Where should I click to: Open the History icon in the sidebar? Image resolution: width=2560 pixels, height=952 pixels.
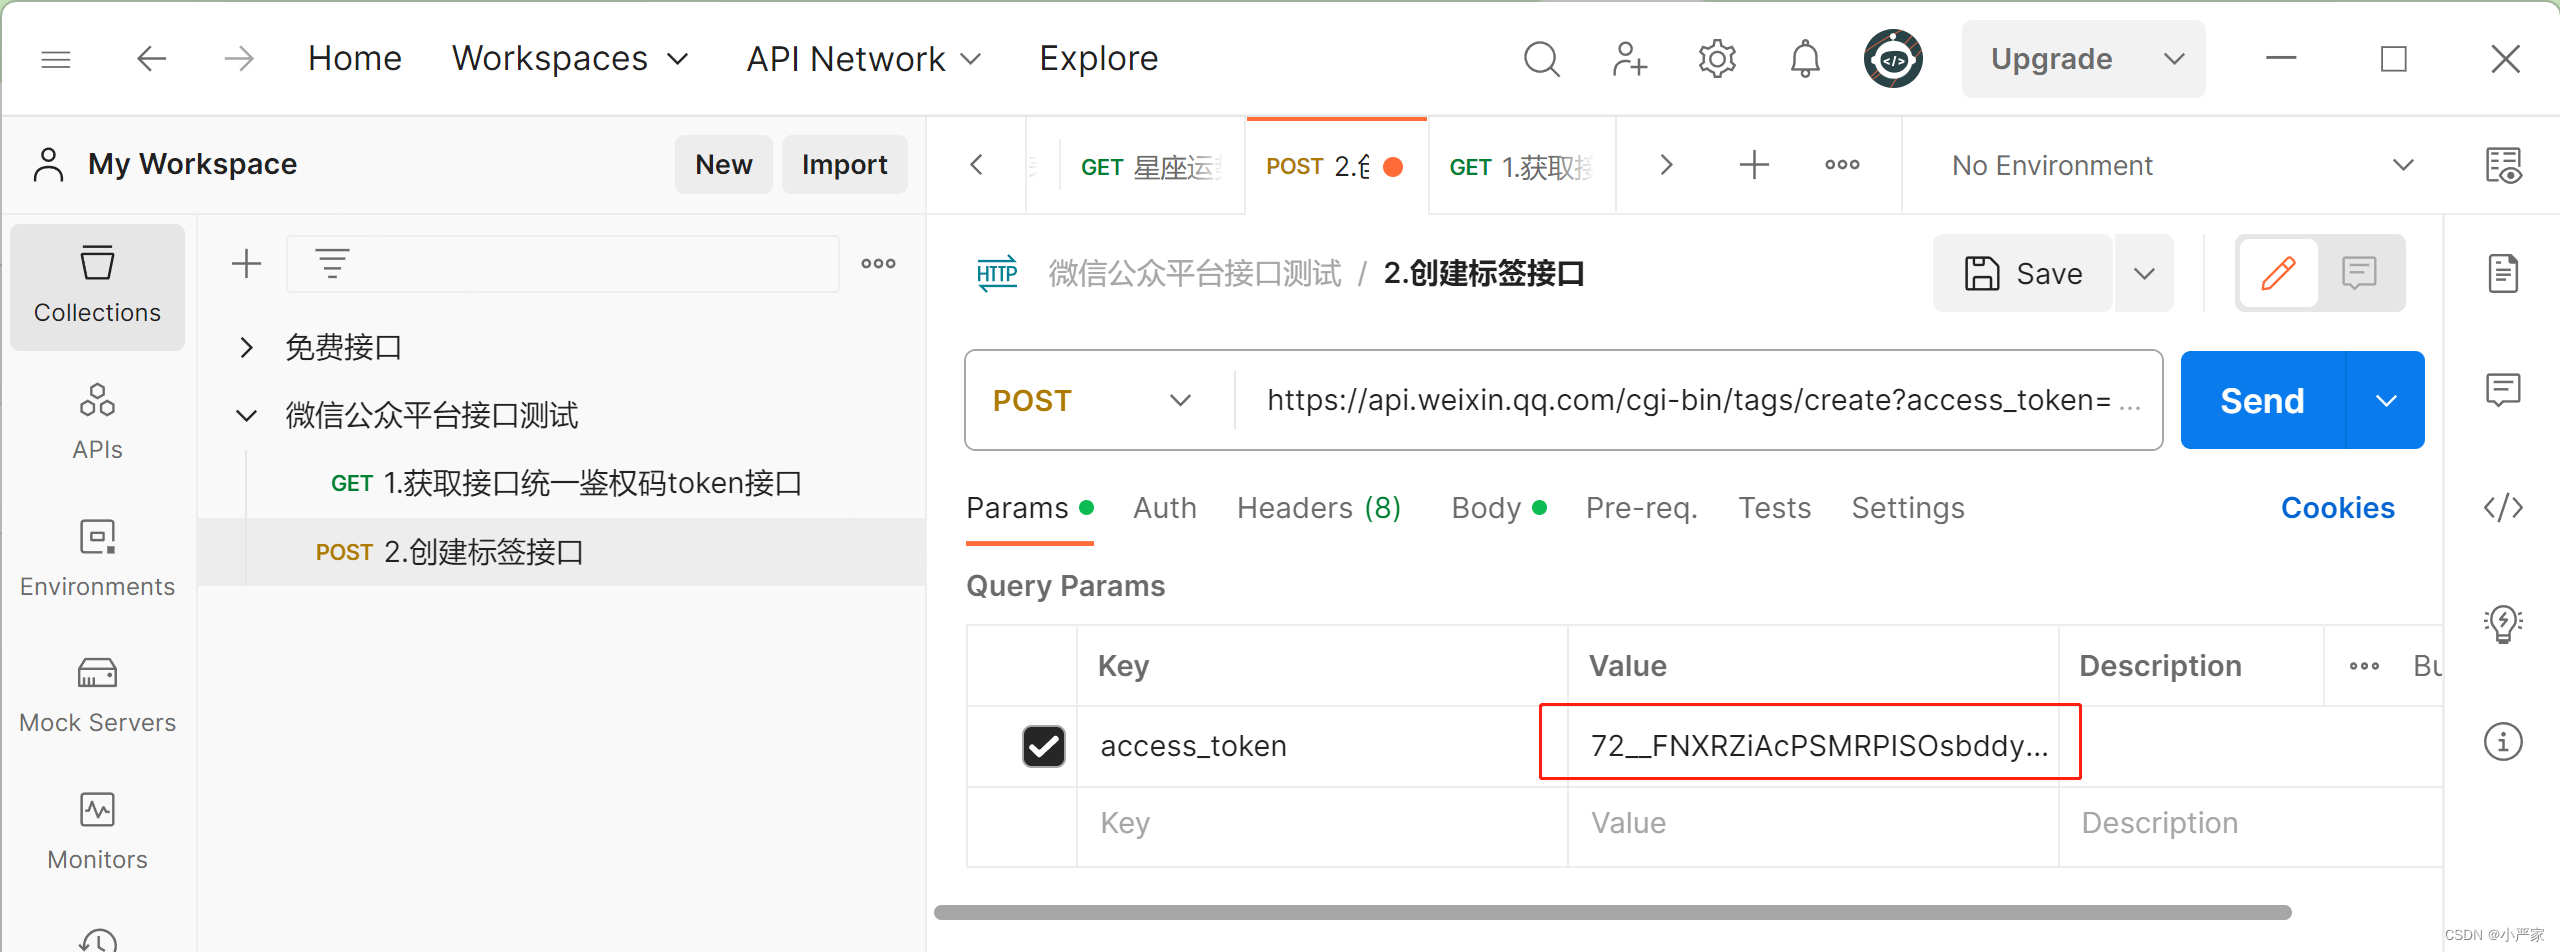[x=97, y=940]
